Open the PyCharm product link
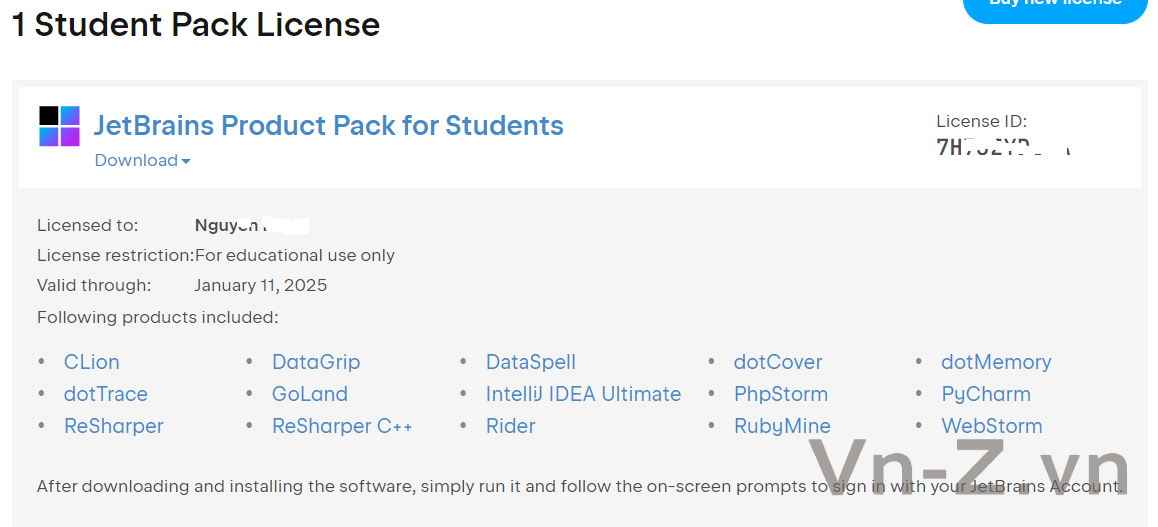The image size is (1158, 527). (x=986, y=394)
